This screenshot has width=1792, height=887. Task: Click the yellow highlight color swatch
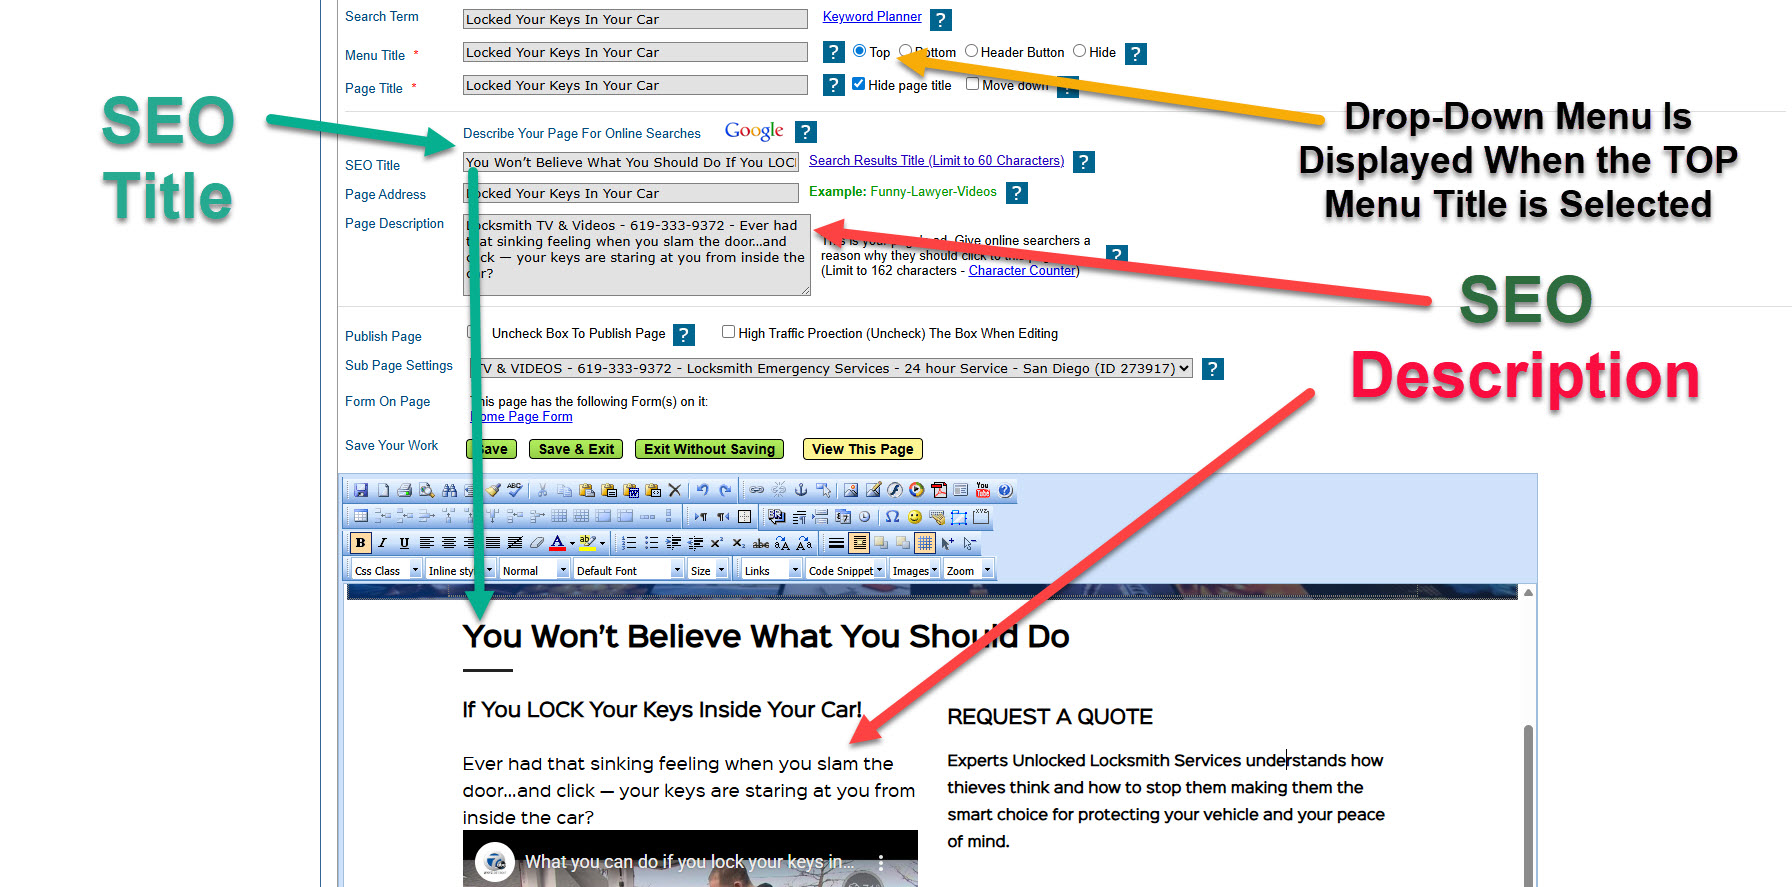click(587, 543)
